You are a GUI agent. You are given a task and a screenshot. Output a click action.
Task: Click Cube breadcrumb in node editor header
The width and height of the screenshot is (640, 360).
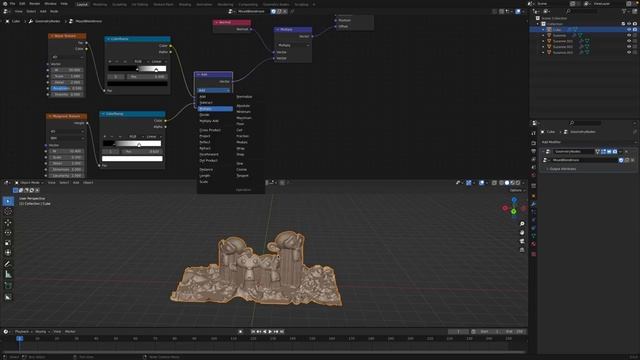tap(16, 21)
